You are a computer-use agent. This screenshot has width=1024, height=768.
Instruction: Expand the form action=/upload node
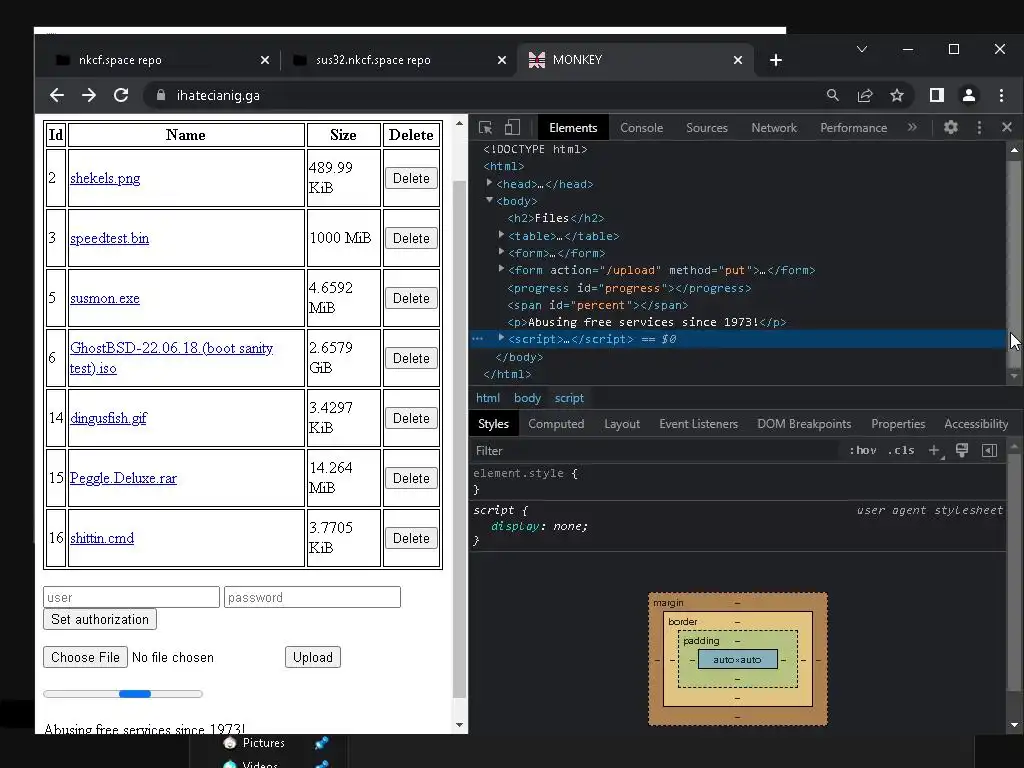click(501, 269)
